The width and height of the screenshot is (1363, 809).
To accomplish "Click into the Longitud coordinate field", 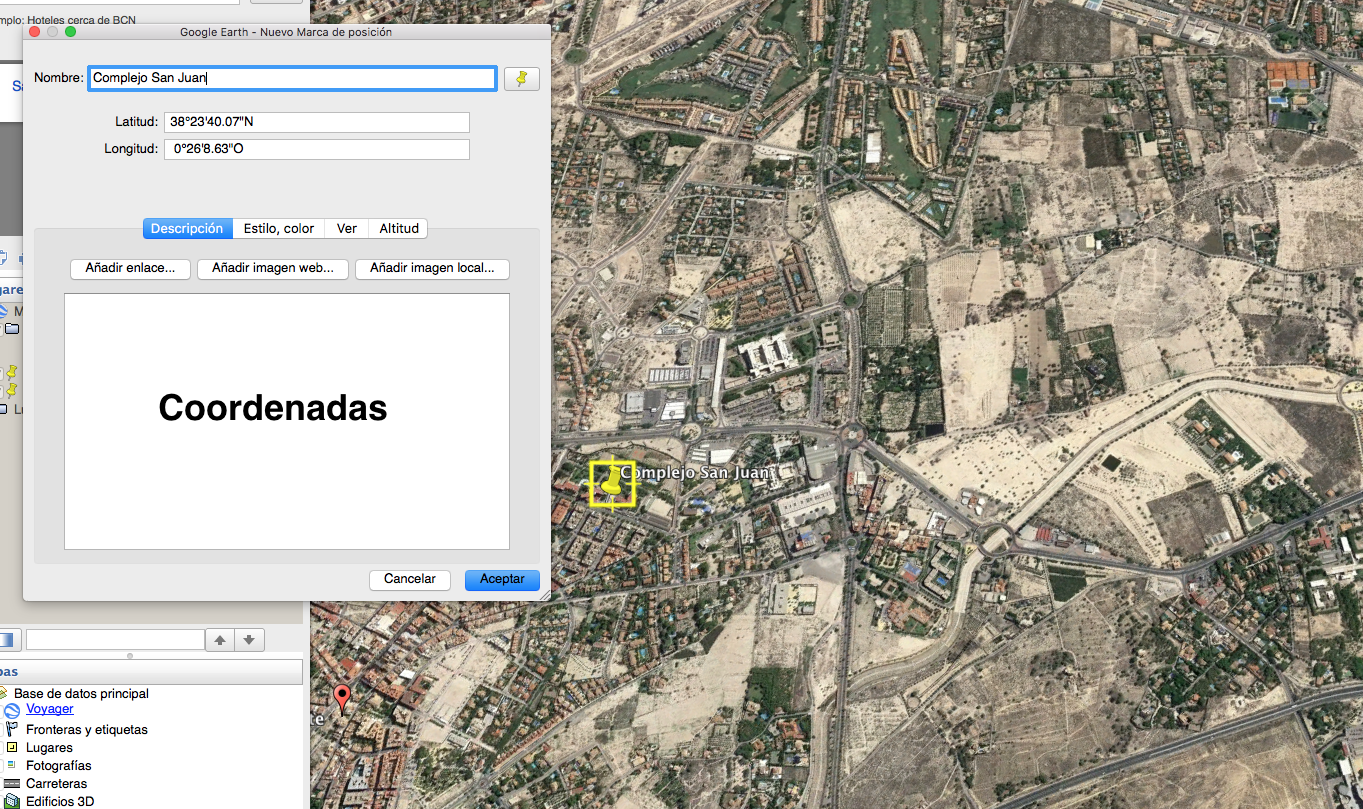I will tap(316, 149).
